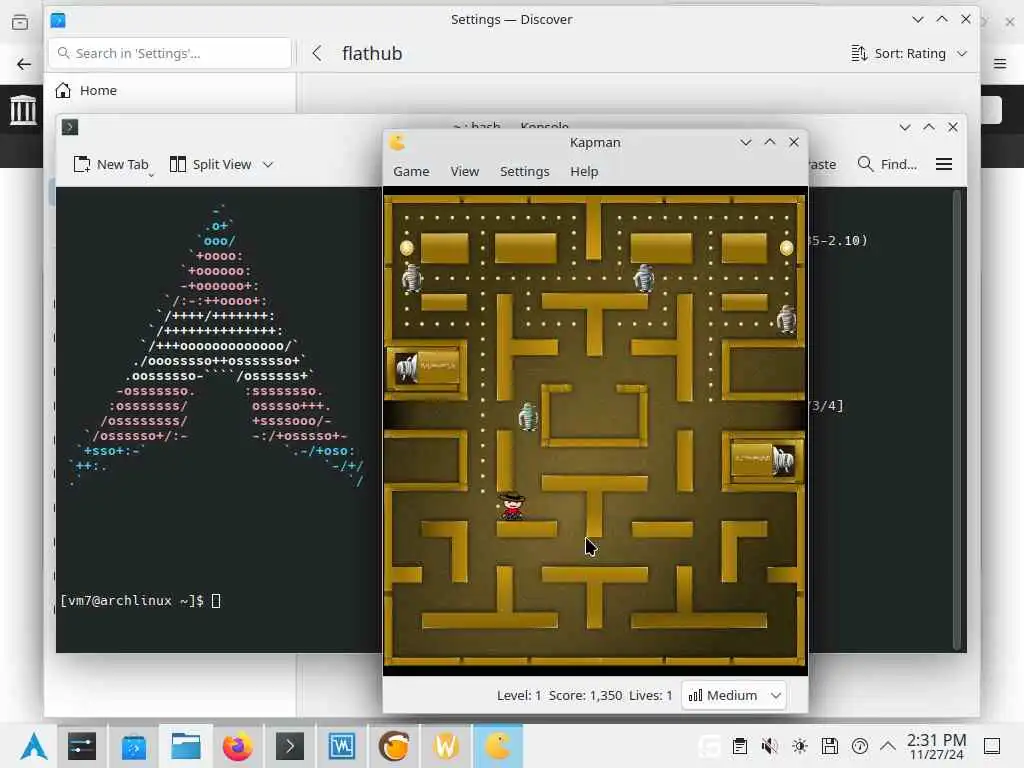
Task: Open the brightness tray icon
Action: click(x=799, y=746)
